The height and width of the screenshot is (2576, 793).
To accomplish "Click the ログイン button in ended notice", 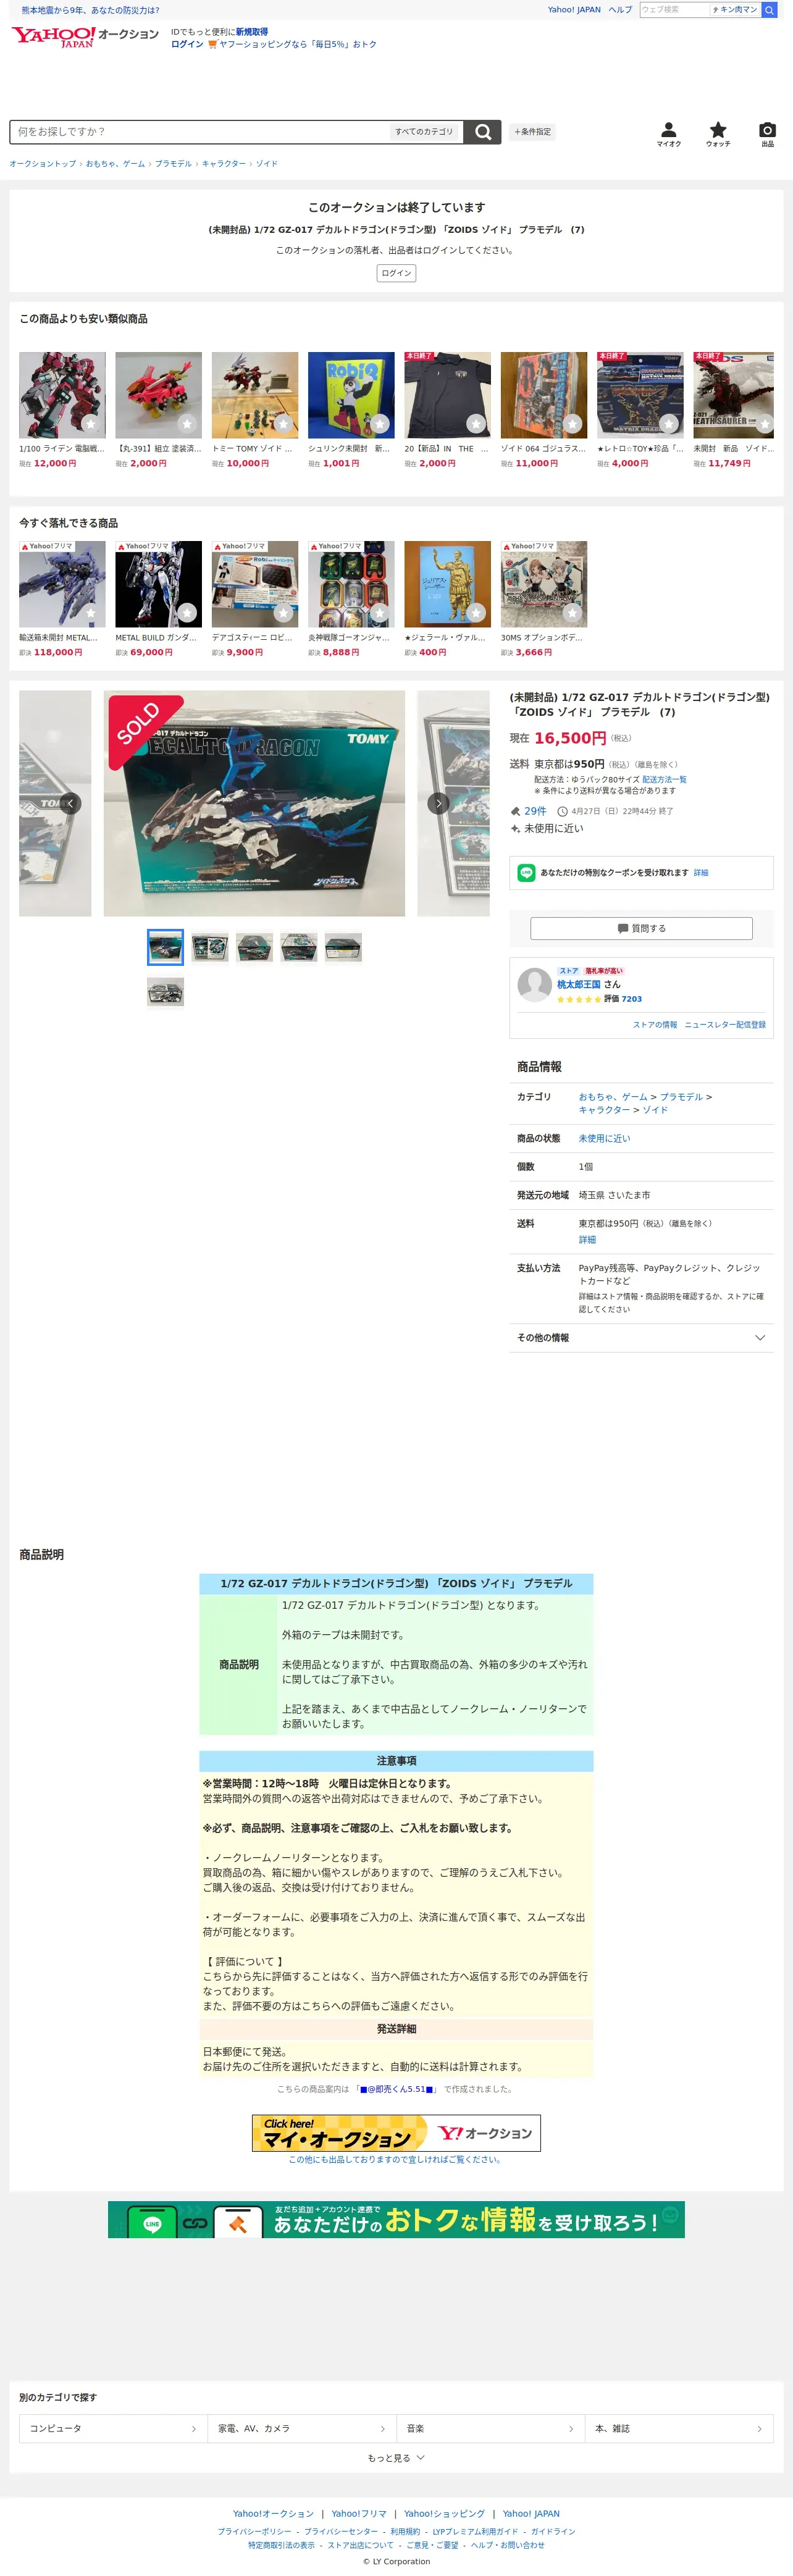I will [396, 273].
